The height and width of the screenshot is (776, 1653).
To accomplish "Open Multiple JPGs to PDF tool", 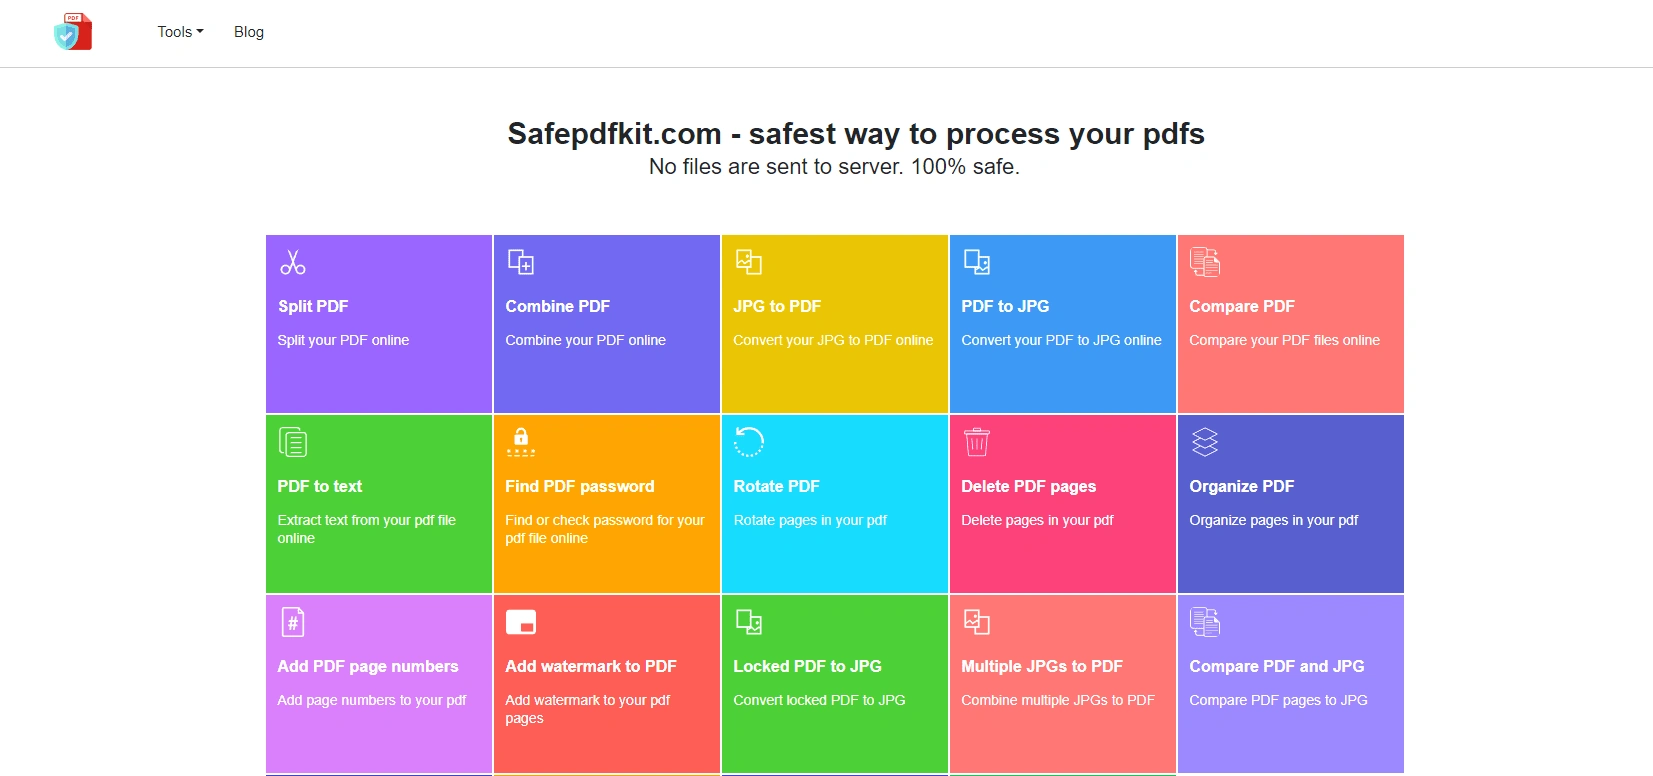I will [x=1041, y=666].
